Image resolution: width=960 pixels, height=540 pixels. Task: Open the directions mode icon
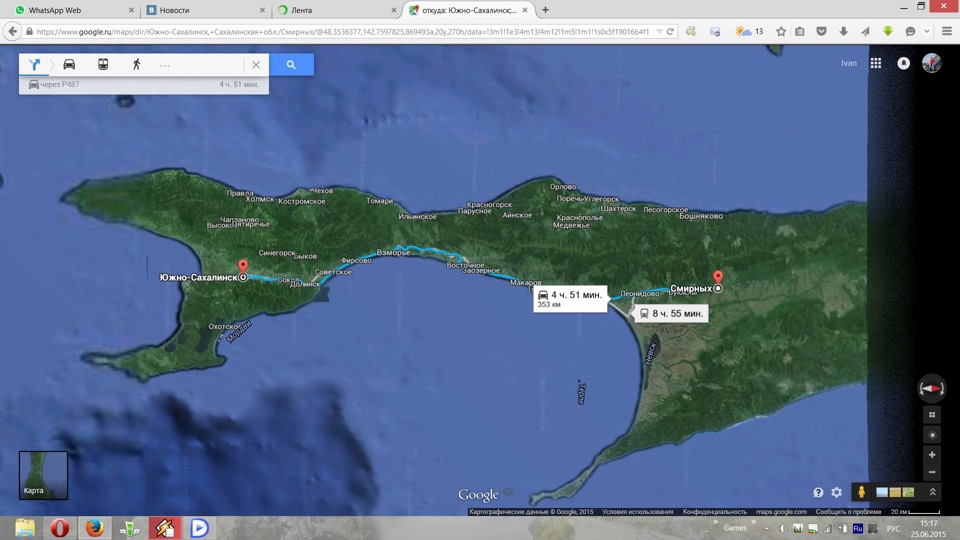(34, 64)
